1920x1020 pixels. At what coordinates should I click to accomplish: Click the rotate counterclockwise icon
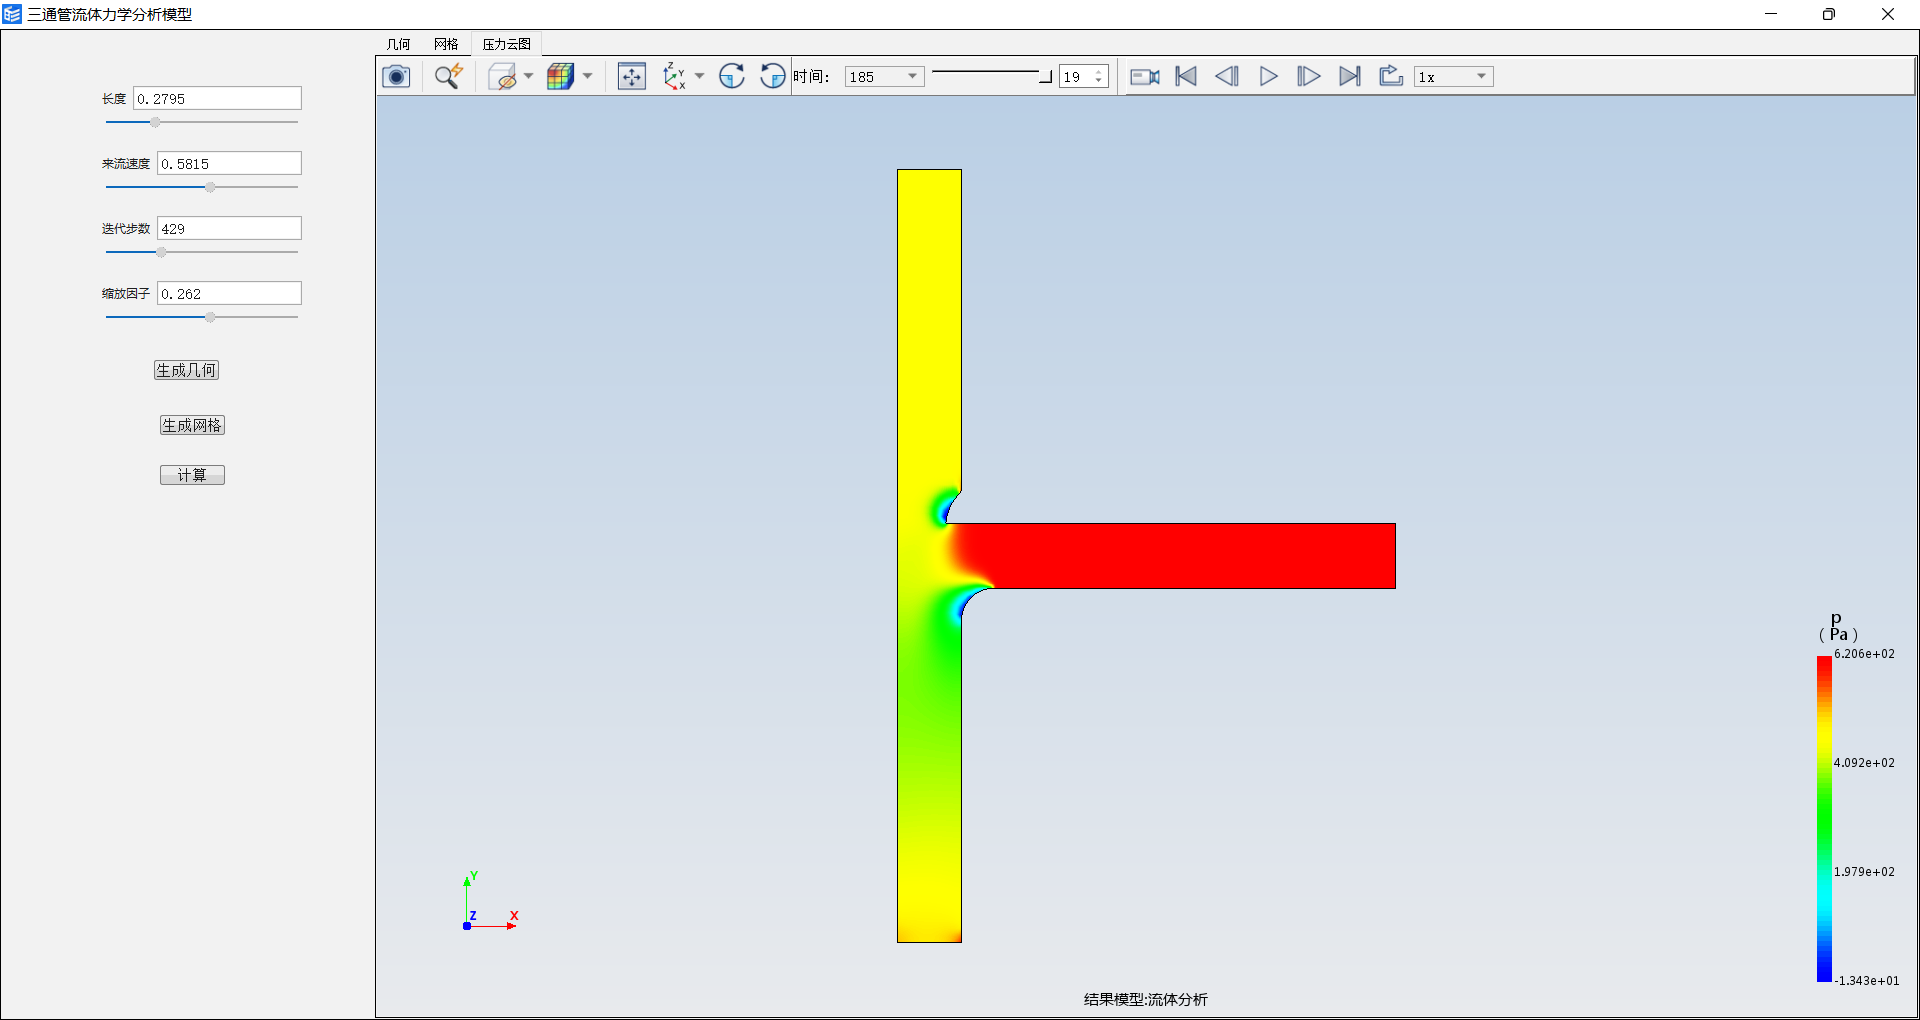point(772,76)
